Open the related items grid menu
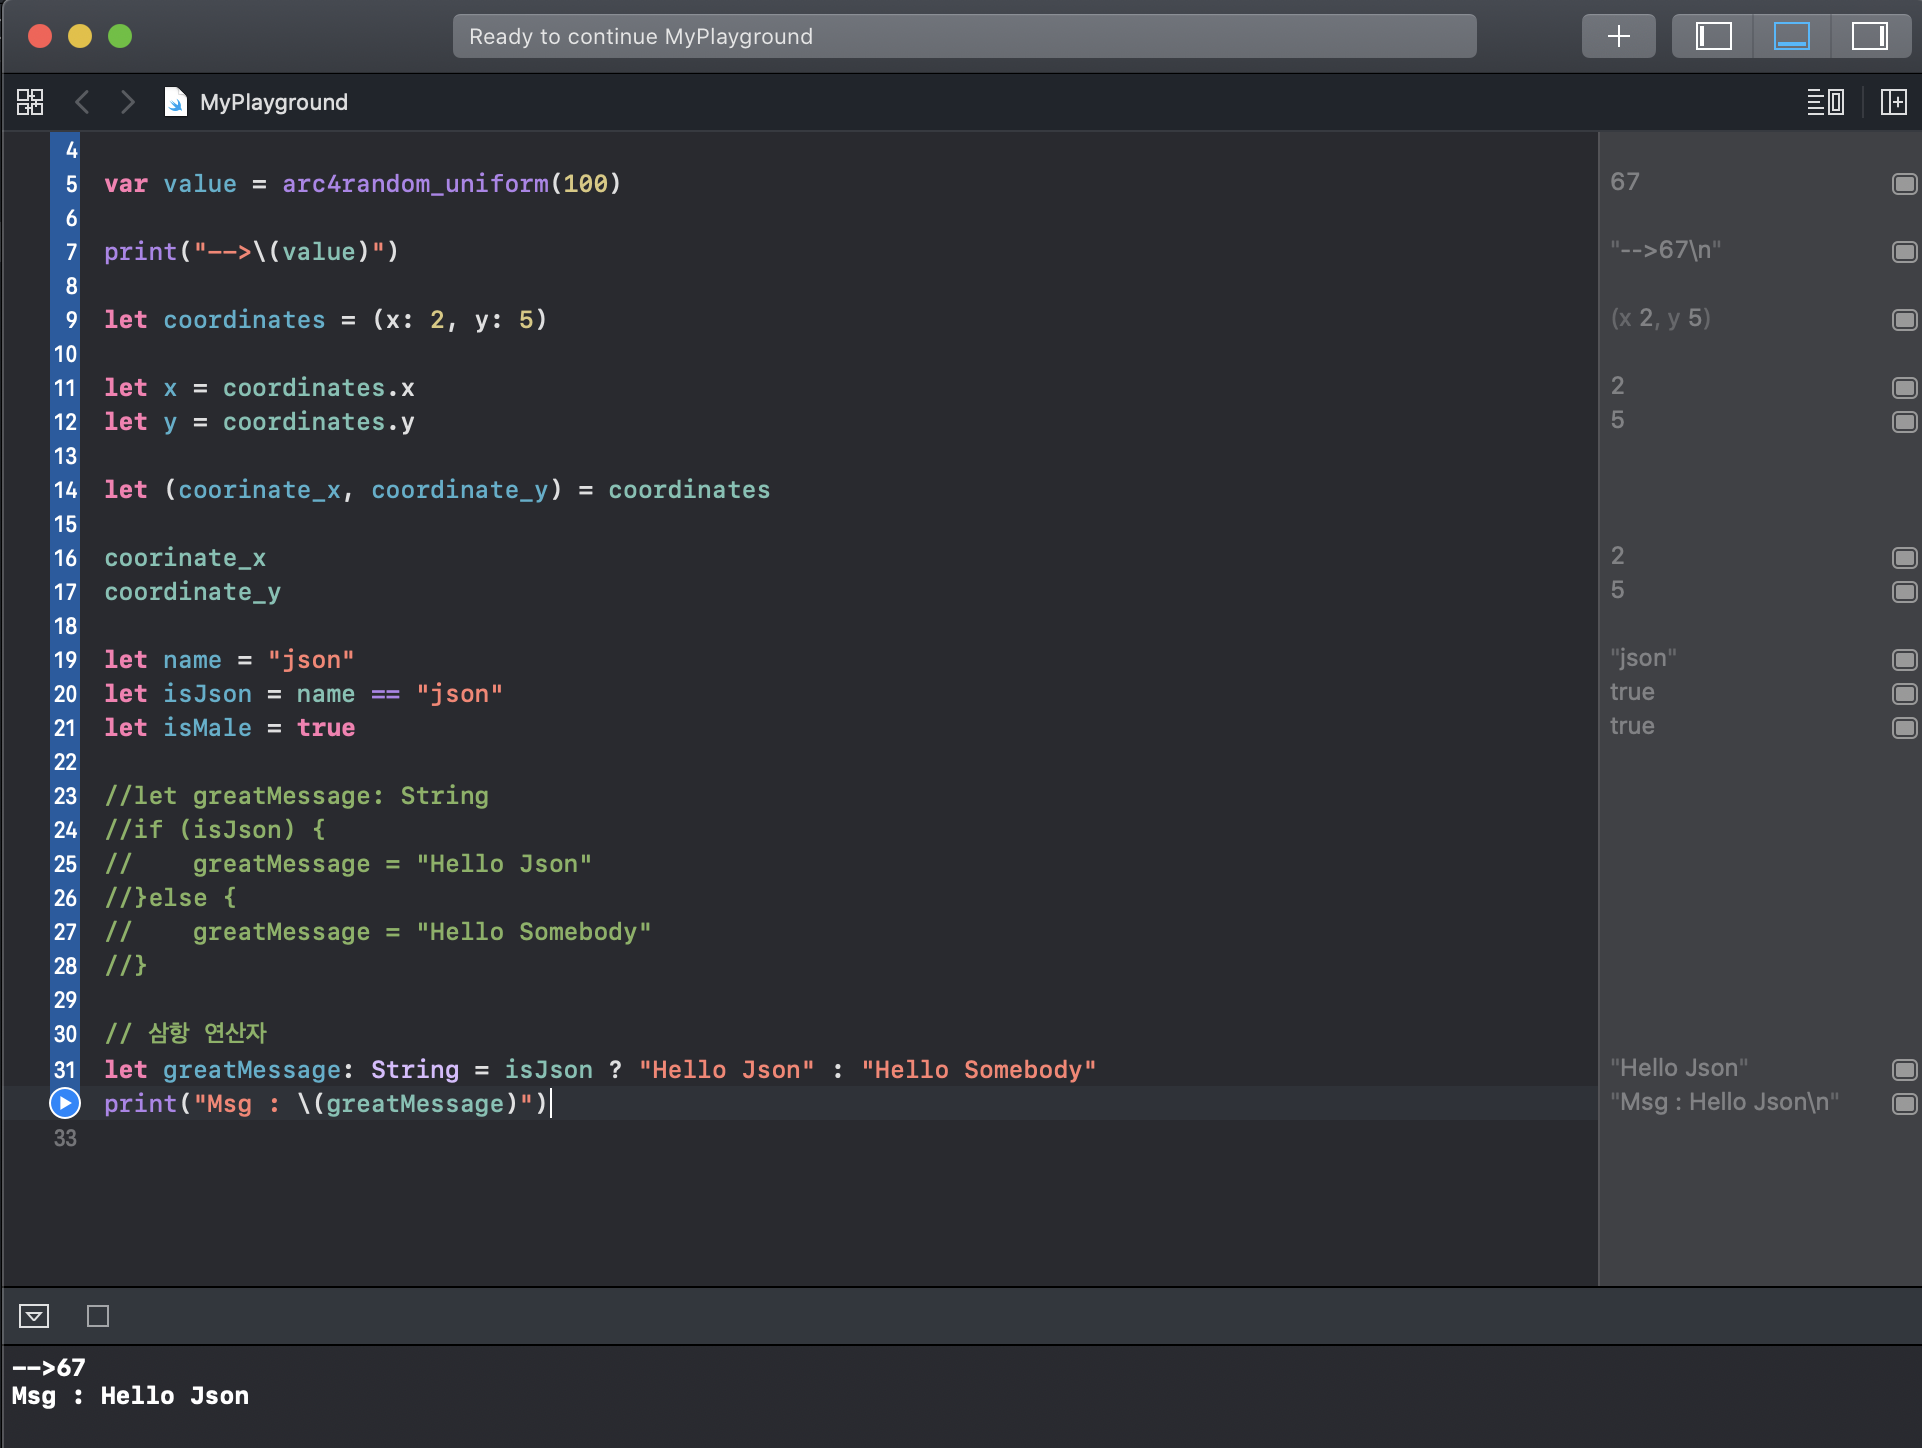 30,102
